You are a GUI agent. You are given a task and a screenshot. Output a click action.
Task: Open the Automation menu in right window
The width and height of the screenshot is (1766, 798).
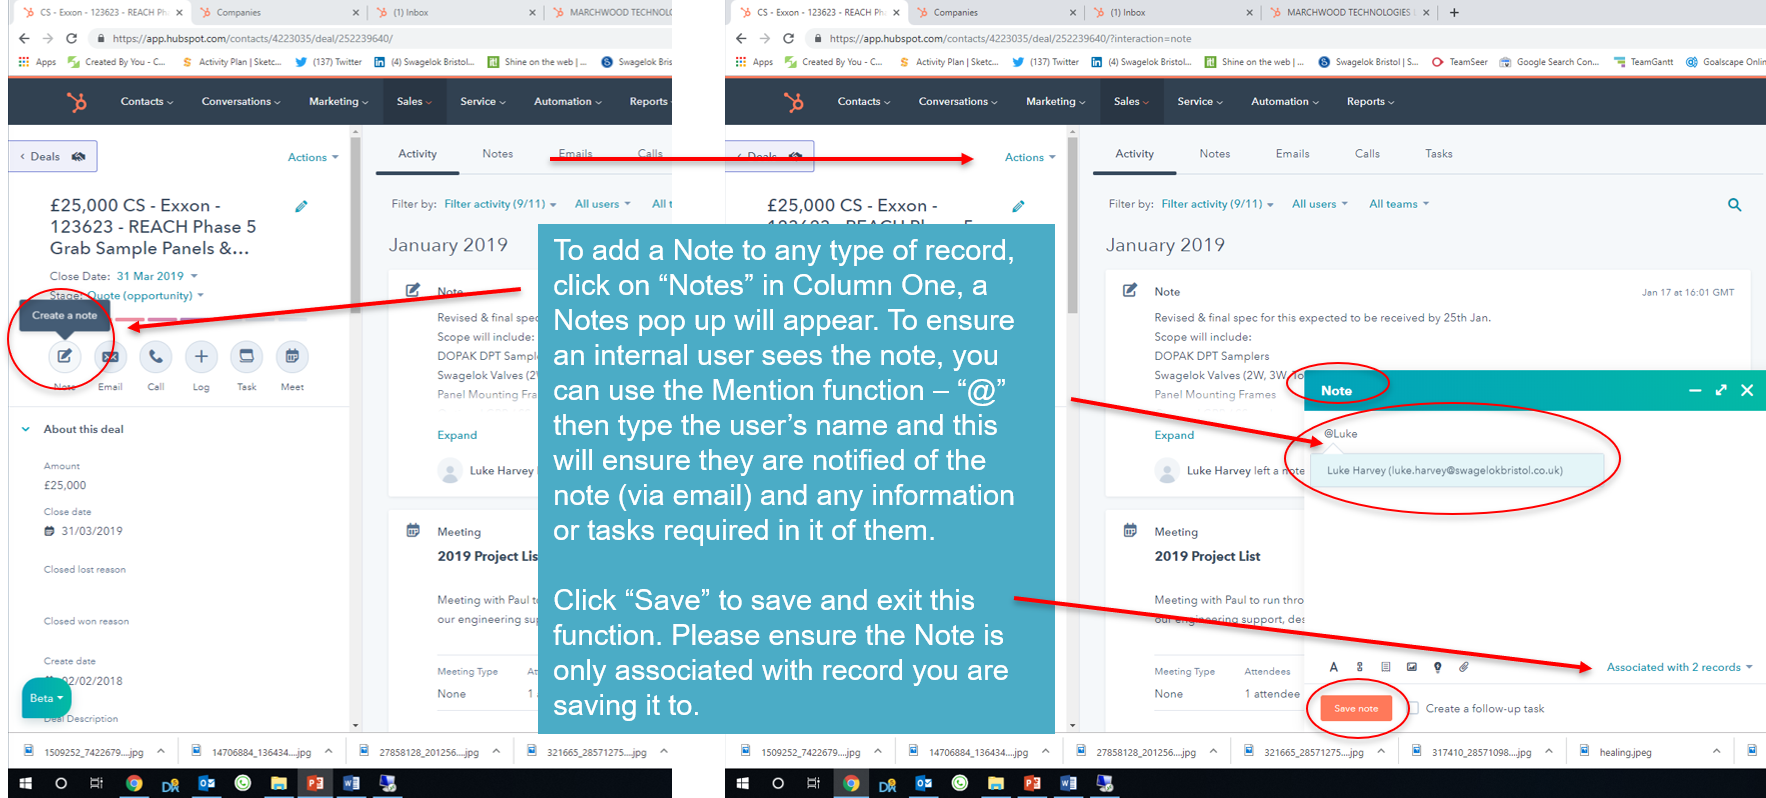coord(1284,101)
